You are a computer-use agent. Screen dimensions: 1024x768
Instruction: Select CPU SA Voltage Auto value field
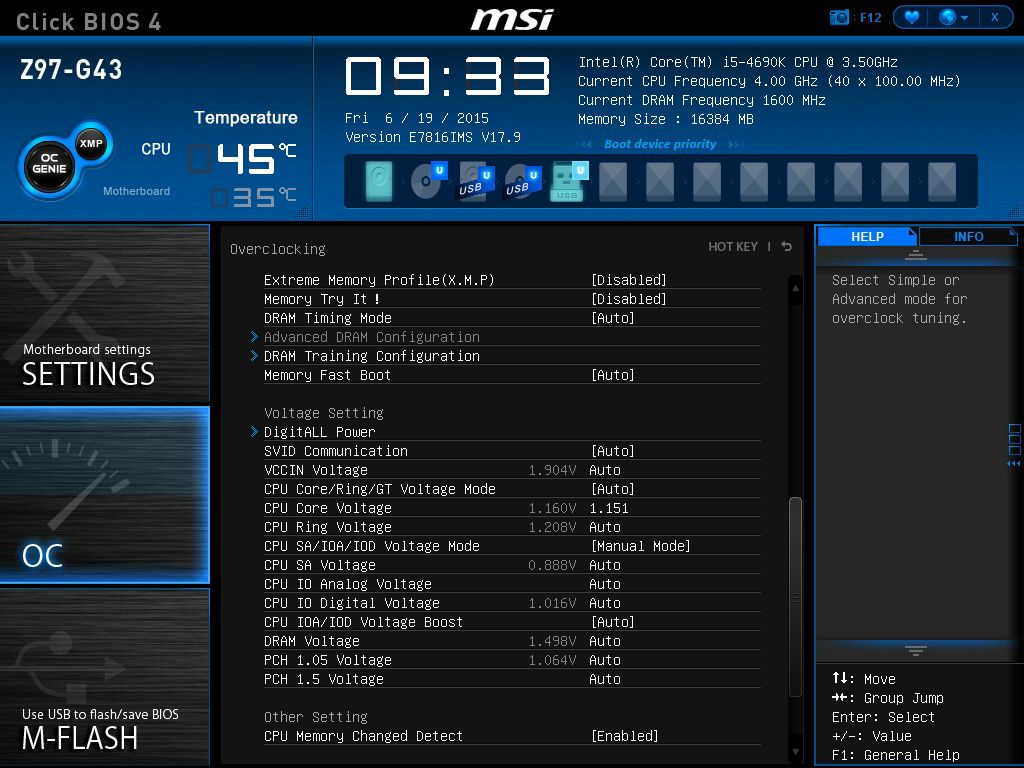(605, 564)
